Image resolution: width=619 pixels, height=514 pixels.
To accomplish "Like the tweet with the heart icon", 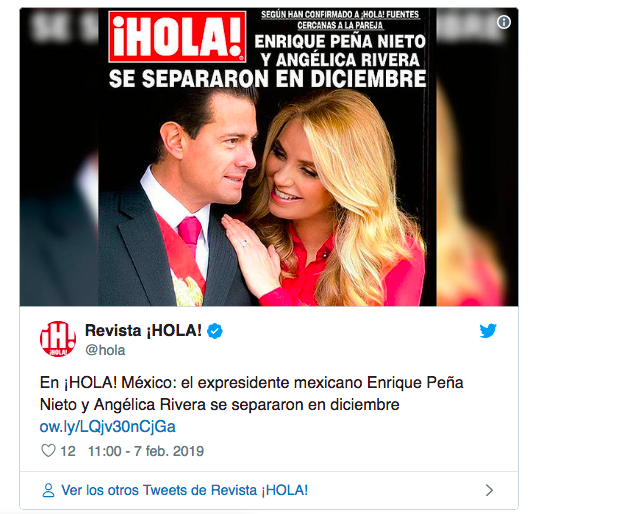I will tap(48, 450).
